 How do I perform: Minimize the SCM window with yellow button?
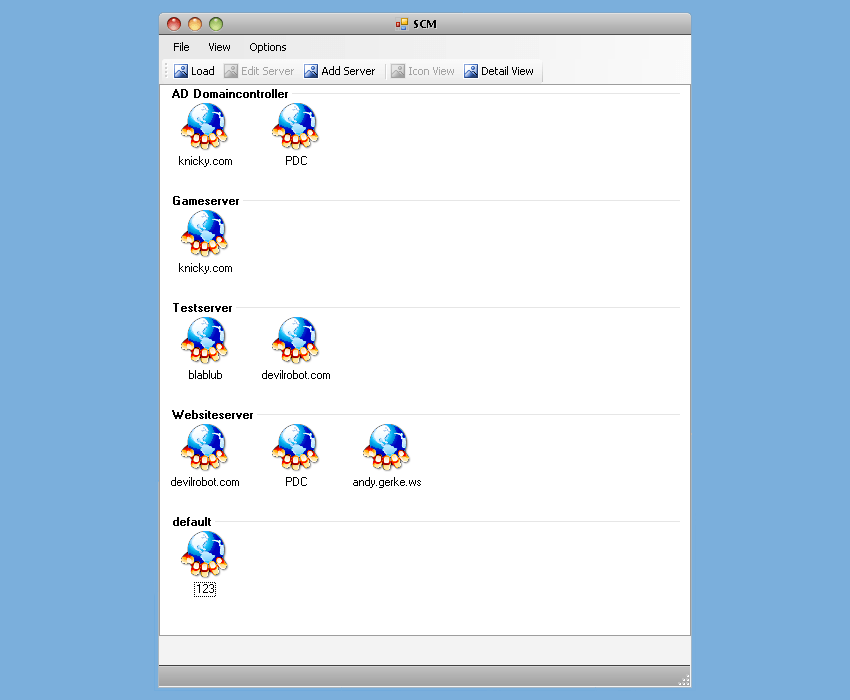click(x=195, y=24)
